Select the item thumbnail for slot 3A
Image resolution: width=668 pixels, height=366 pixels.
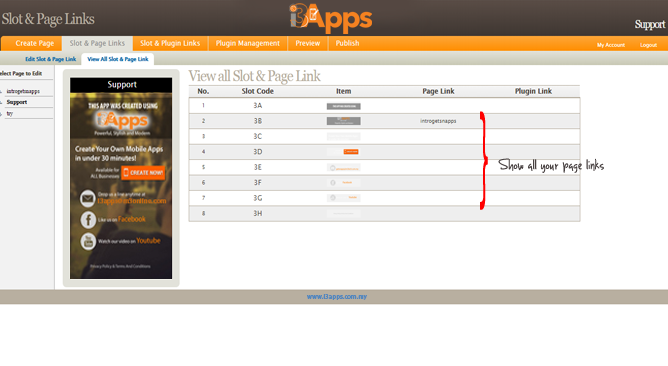tap(343, 106)
